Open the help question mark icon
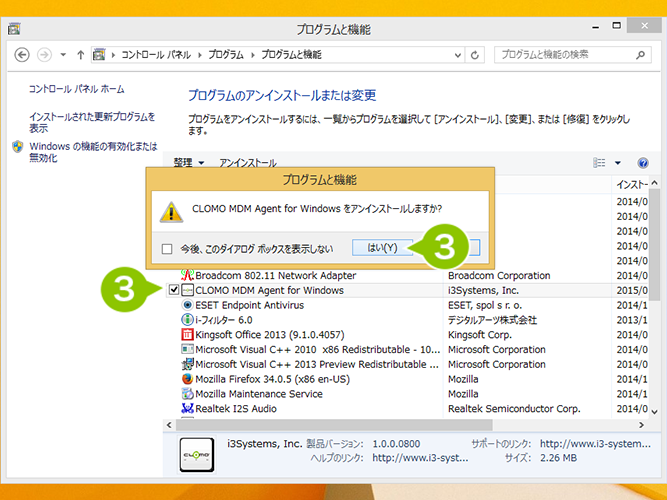Image resolution: width=667 pixels, height=500 pixels. point(643,163)
